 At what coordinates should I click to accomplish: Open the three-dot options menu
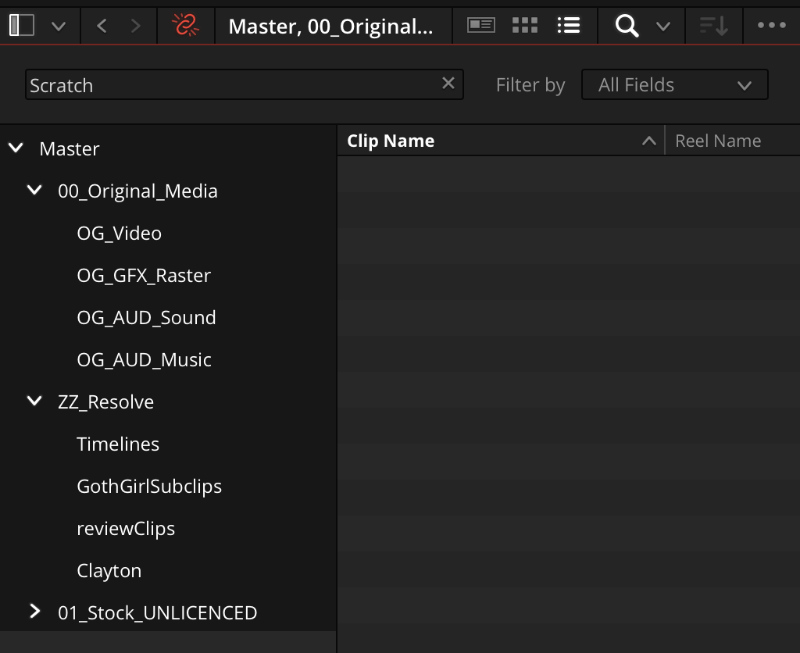[x=771, y=25]
